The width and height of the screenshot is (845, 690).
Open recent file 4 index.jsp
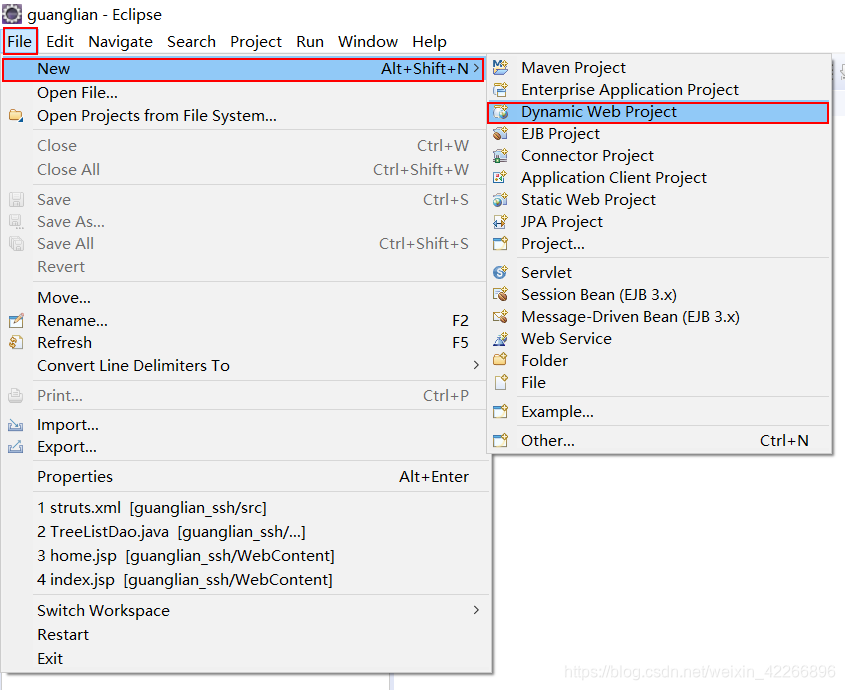(246, 579)
